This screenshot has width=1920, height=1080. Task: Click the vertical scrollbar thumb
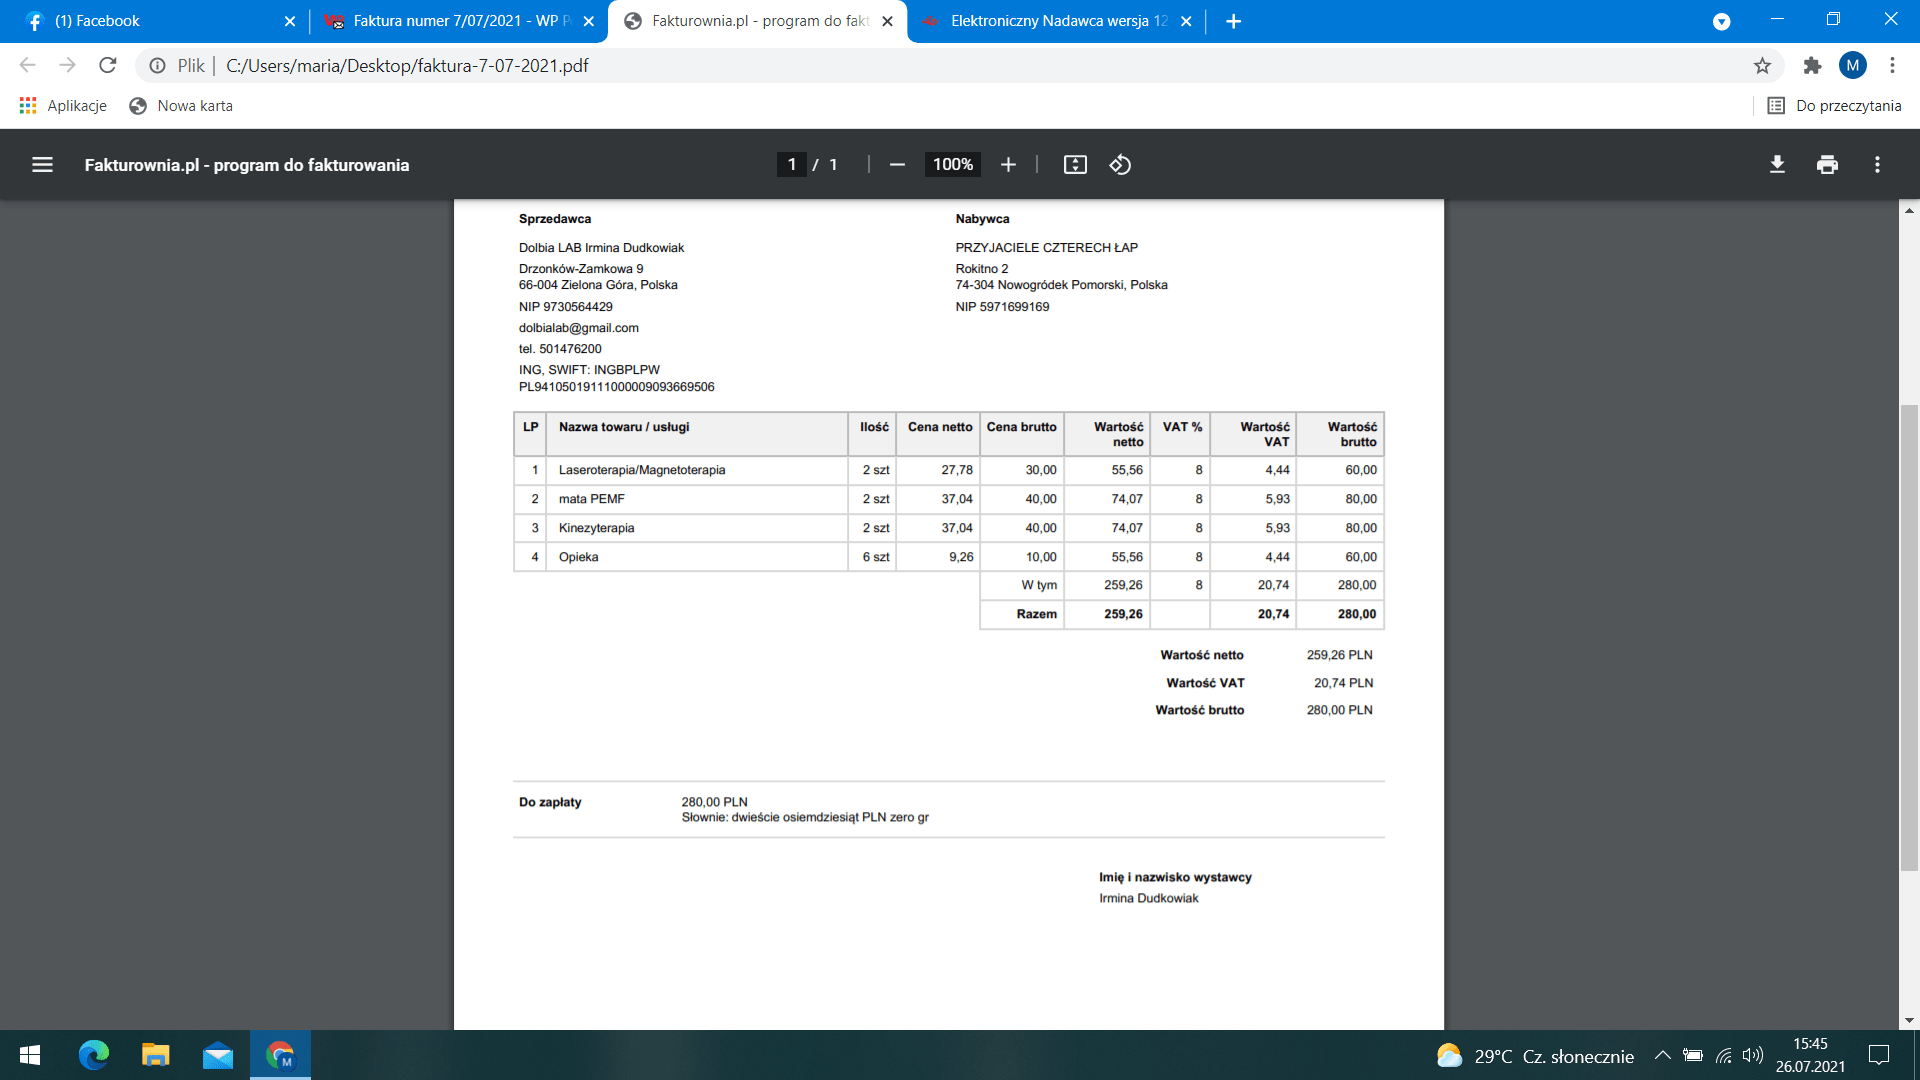[1909, 637]
